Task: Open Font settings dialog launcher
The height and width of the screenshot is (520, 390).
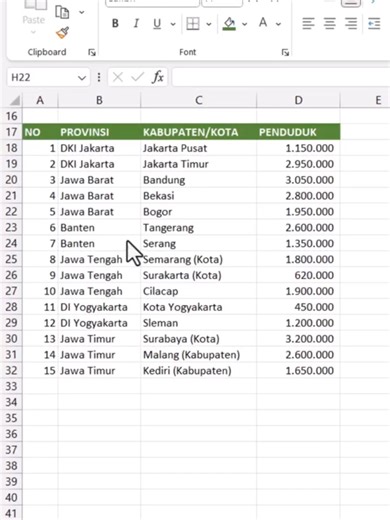Action: point(285,52)
